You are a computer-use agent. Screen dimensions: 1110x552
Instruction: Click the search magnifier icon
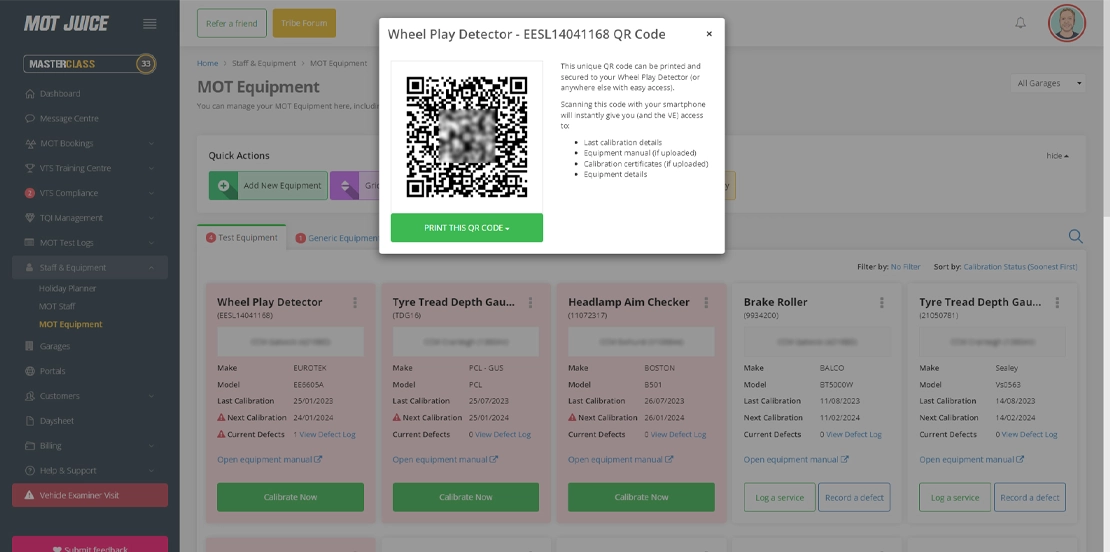1075,236
